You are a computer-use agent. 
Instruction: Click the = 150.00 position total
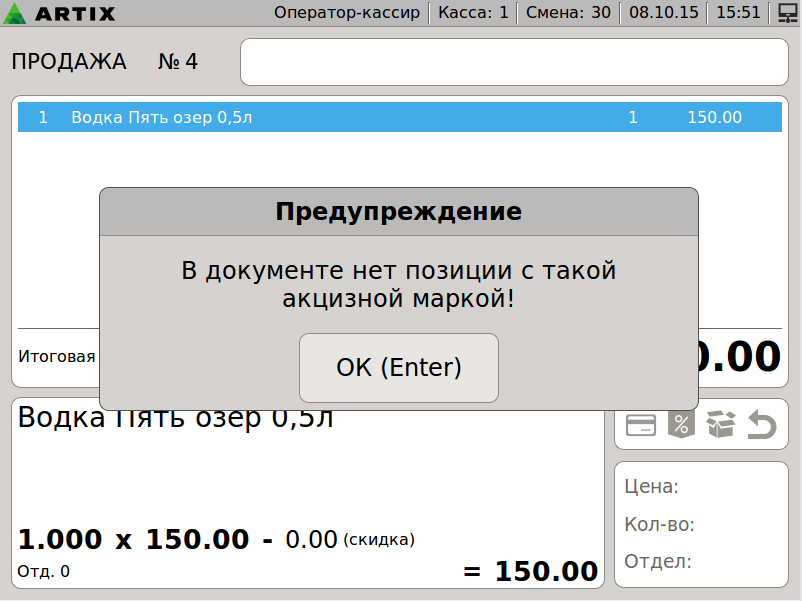[x=531, y=571]
